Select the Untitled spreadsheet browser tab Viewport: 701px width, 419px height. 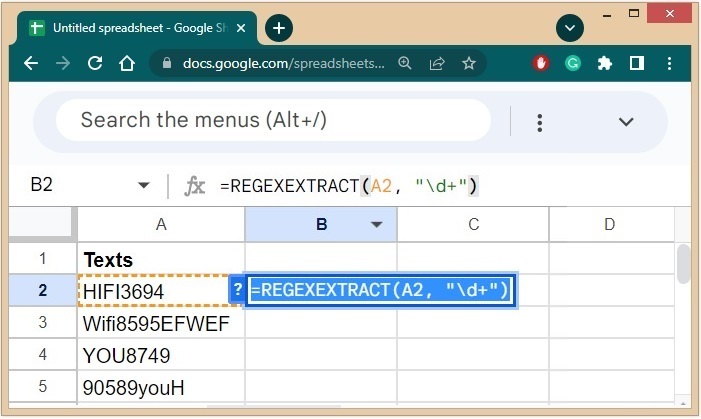[x=130, y=28]
